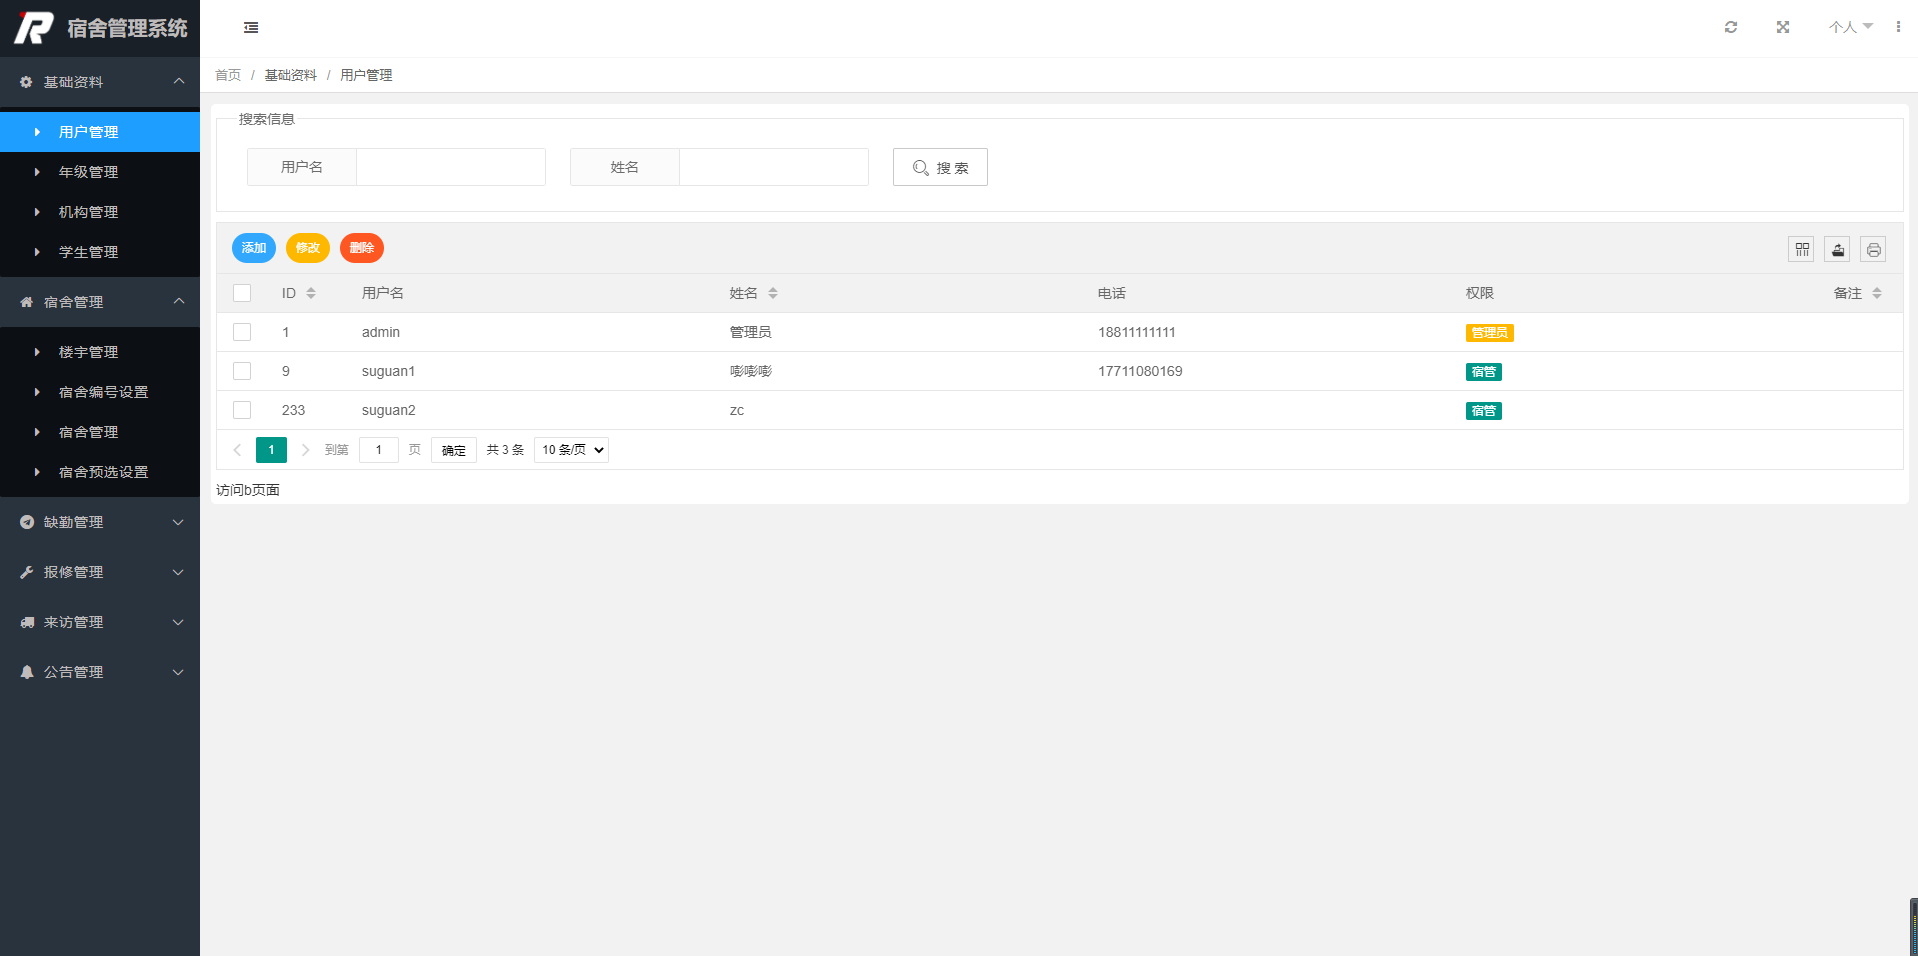Click page number 1 button

(271, 450)
